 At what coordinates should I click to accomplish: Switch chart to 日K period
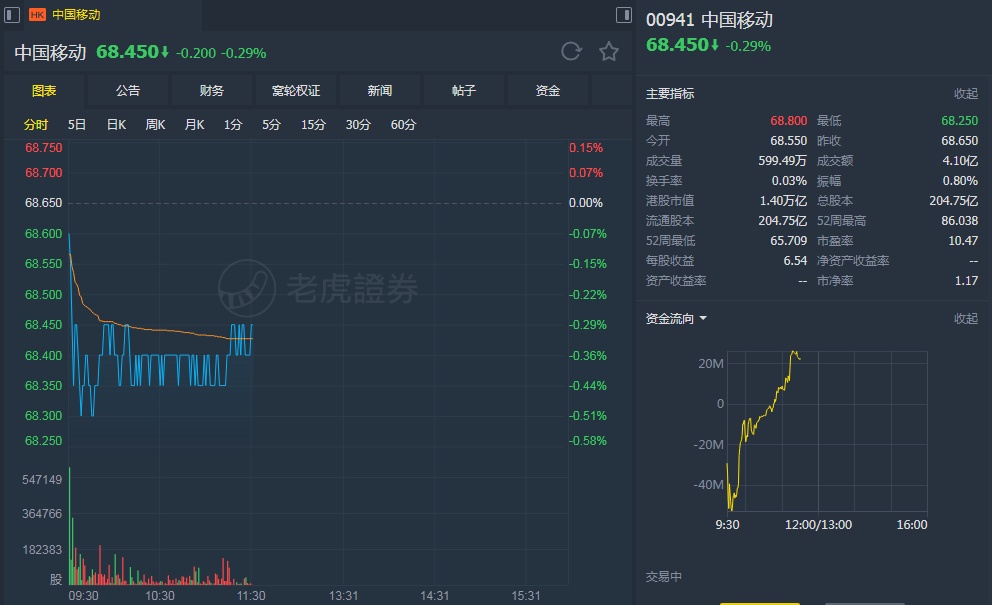[116, 125]
